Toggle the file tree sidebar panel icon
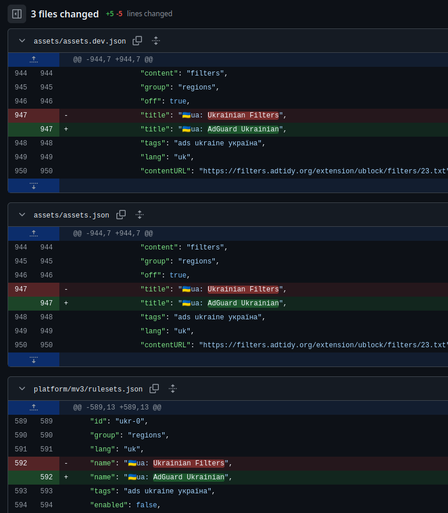Image resolution: width=448 pixels, height=513 pixels. pyautogui.click(x=17, y=14)
